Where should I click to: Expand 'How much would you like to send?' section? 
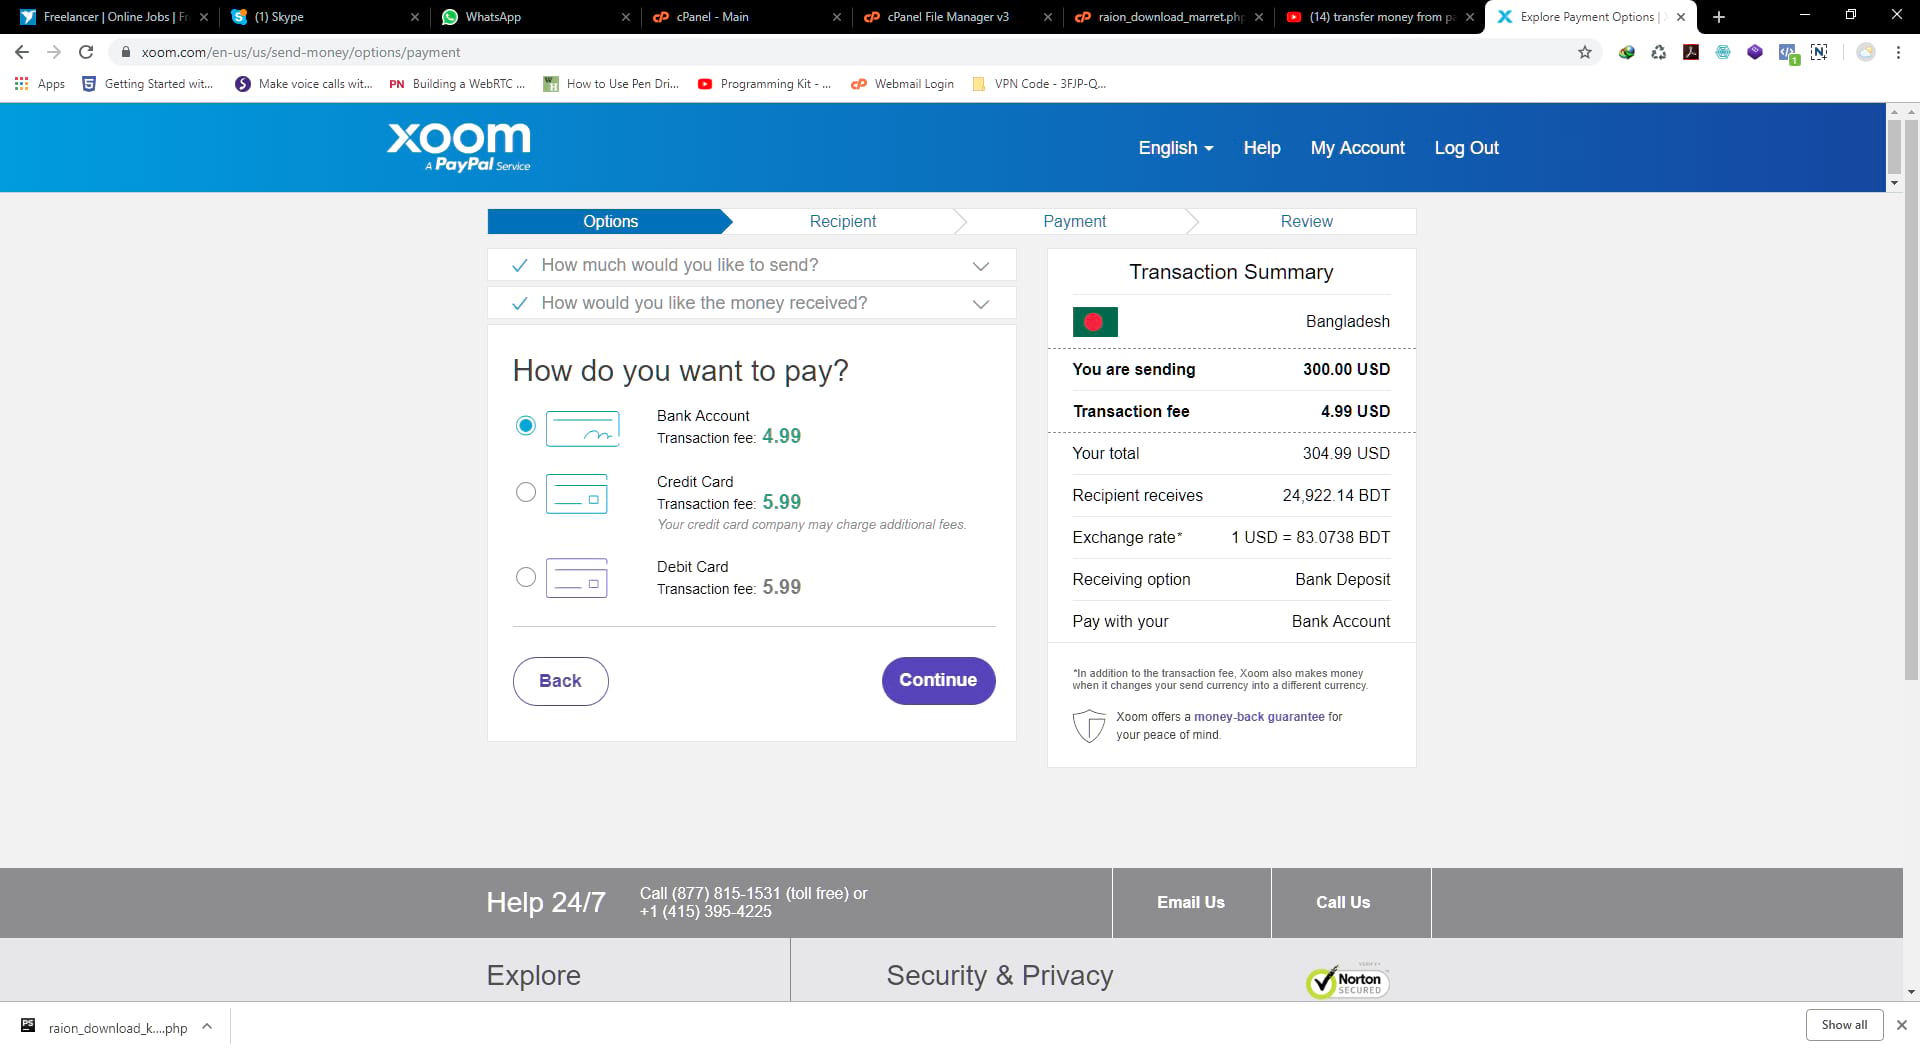[x=751, y=265]
